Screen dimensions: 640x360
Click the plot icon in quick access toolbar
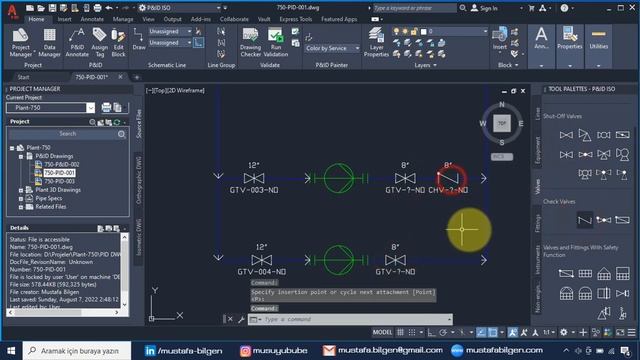coord(97,8)
